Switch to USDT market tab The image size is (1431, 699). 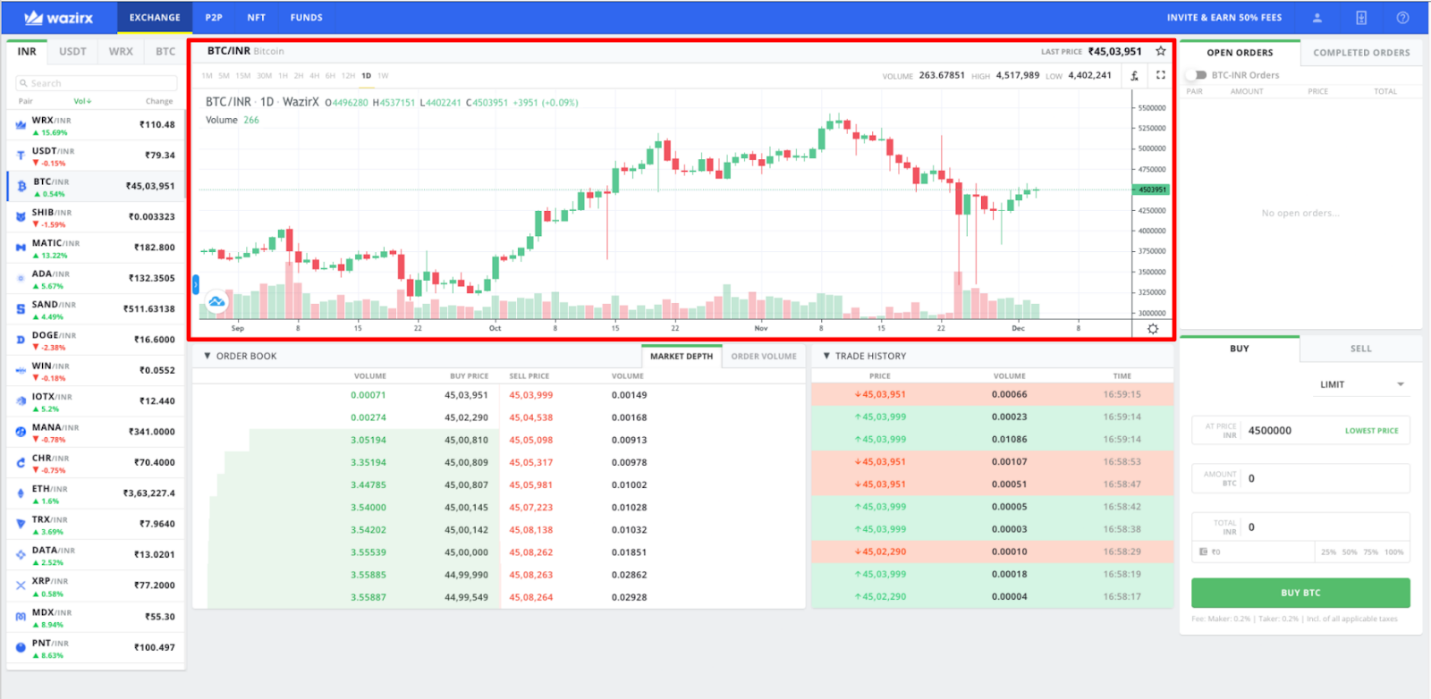73,51
